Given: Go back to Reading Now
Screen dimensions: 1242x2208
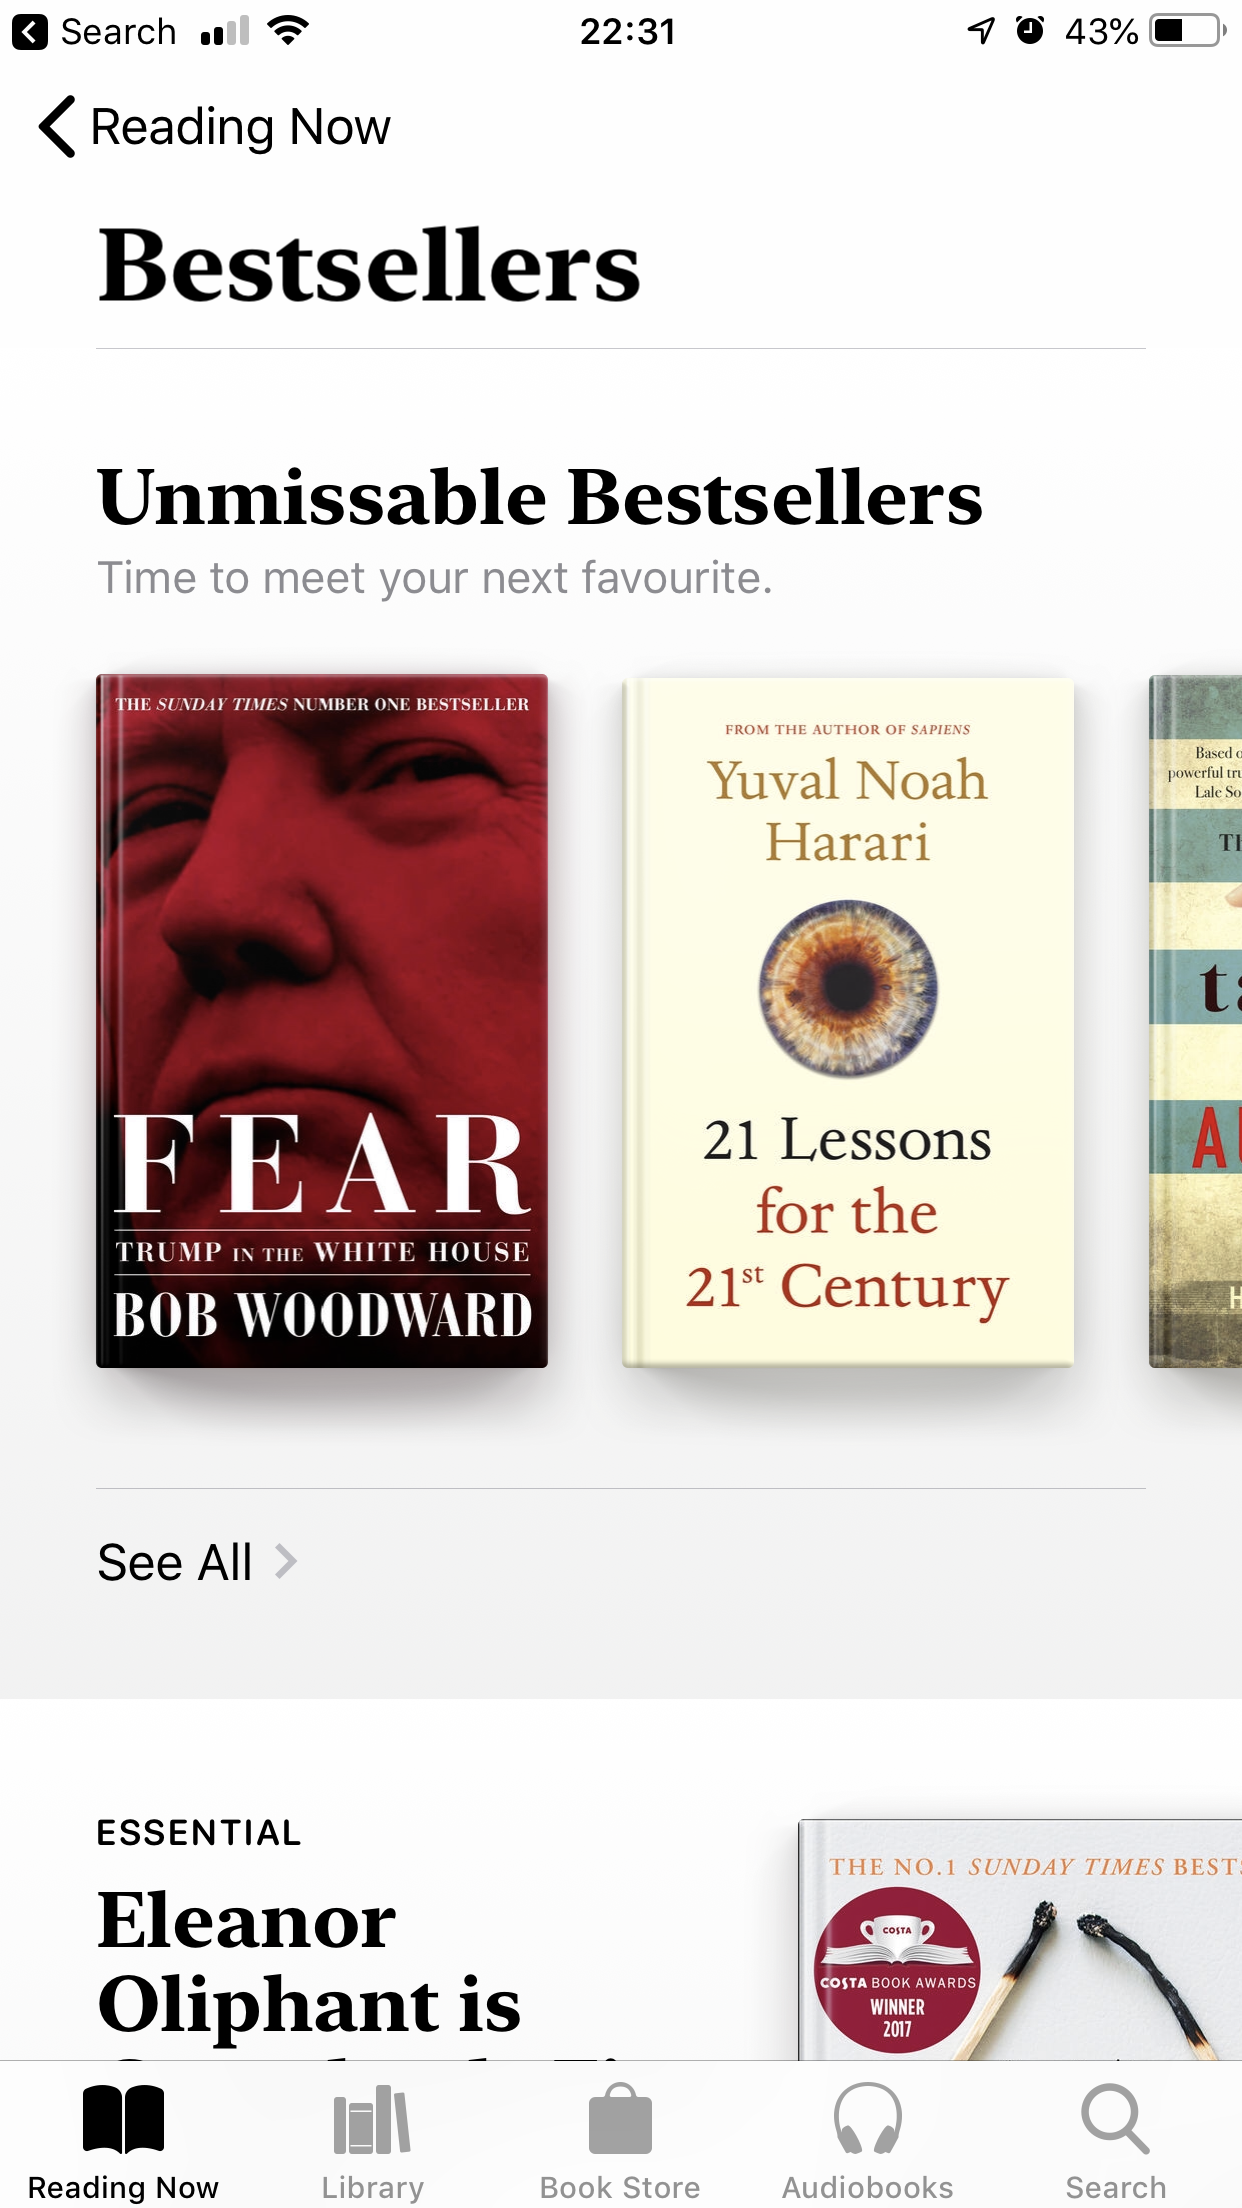Looking at the screenshot, I should [215, 127].
